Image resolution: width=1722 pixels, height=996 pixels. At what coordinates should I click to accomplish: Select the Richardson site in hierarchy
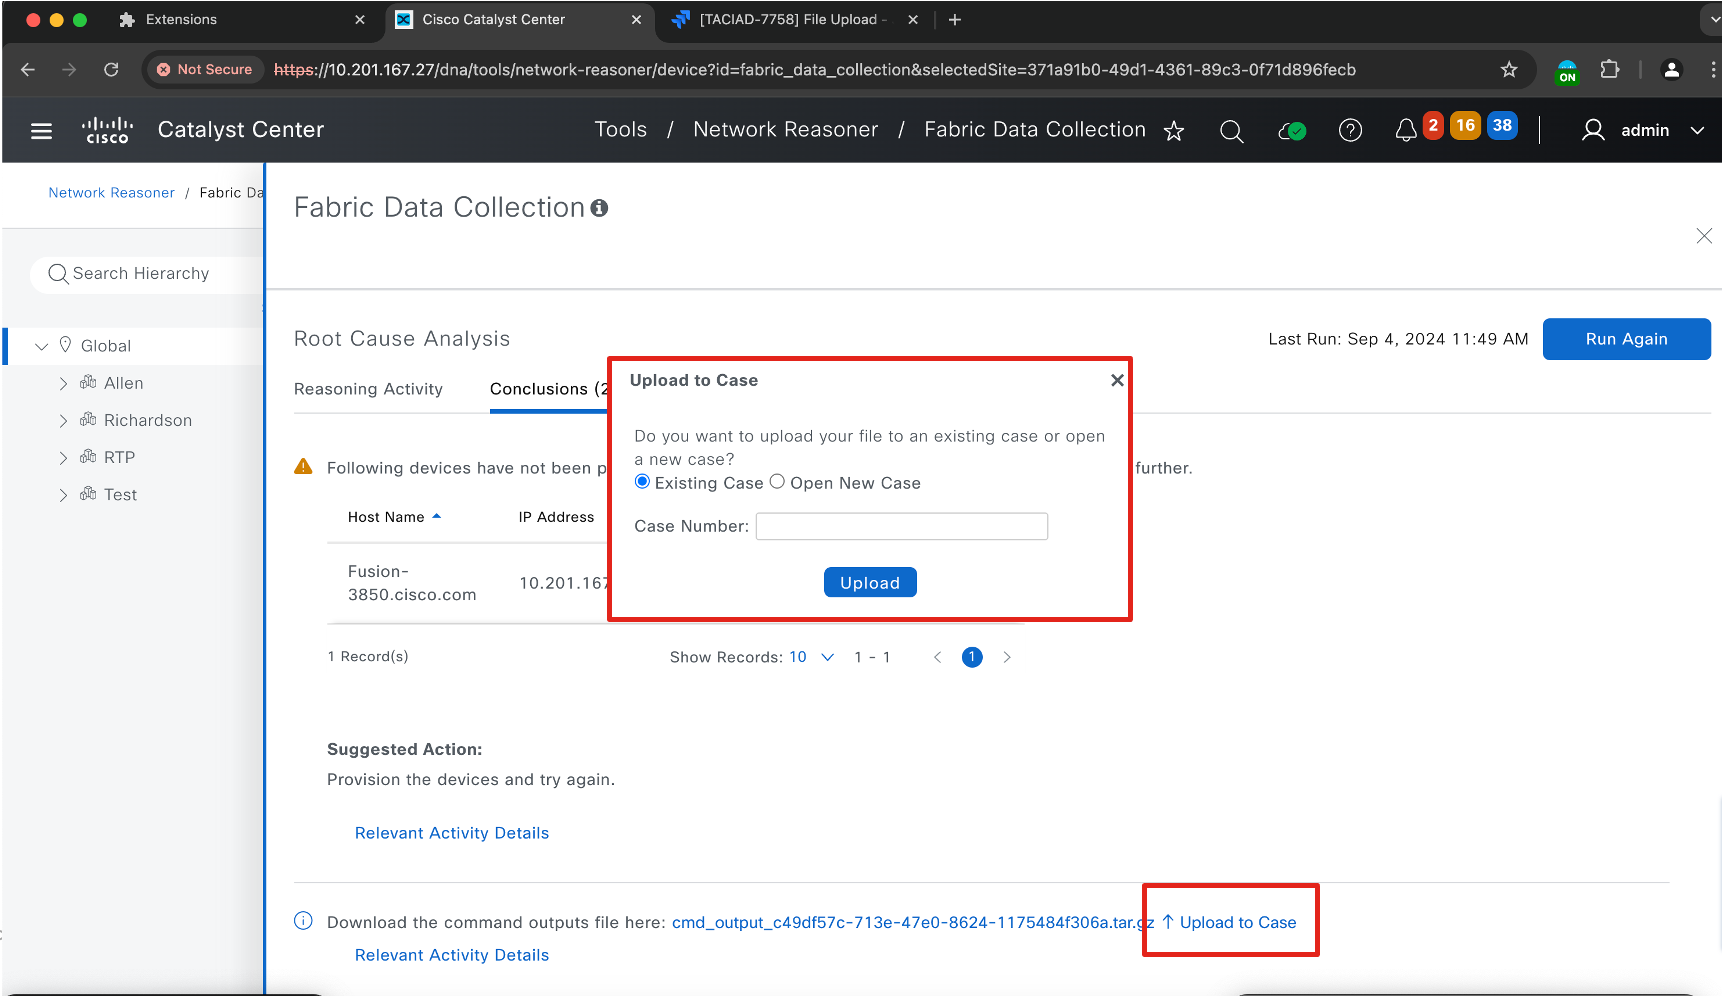click(148, 421)
